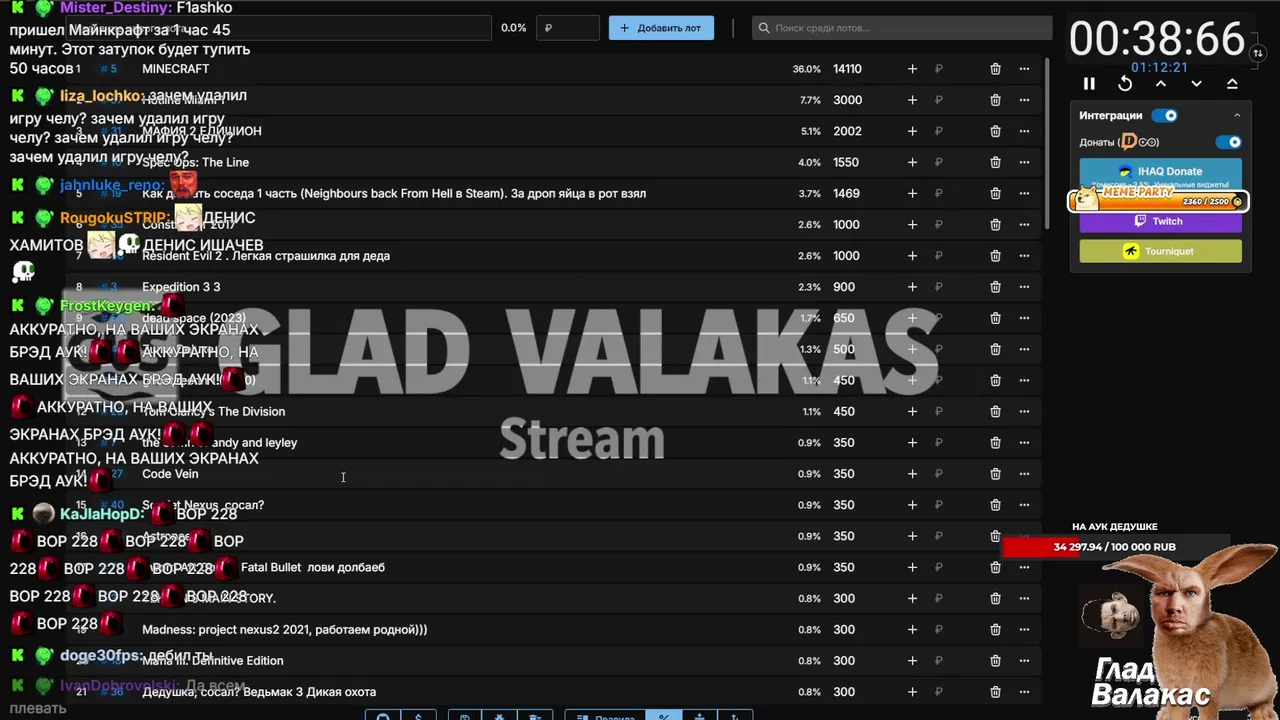
Task: Open the three-dot menu for Spec Ops: The Line
Action: click(x=1024, y=162)
